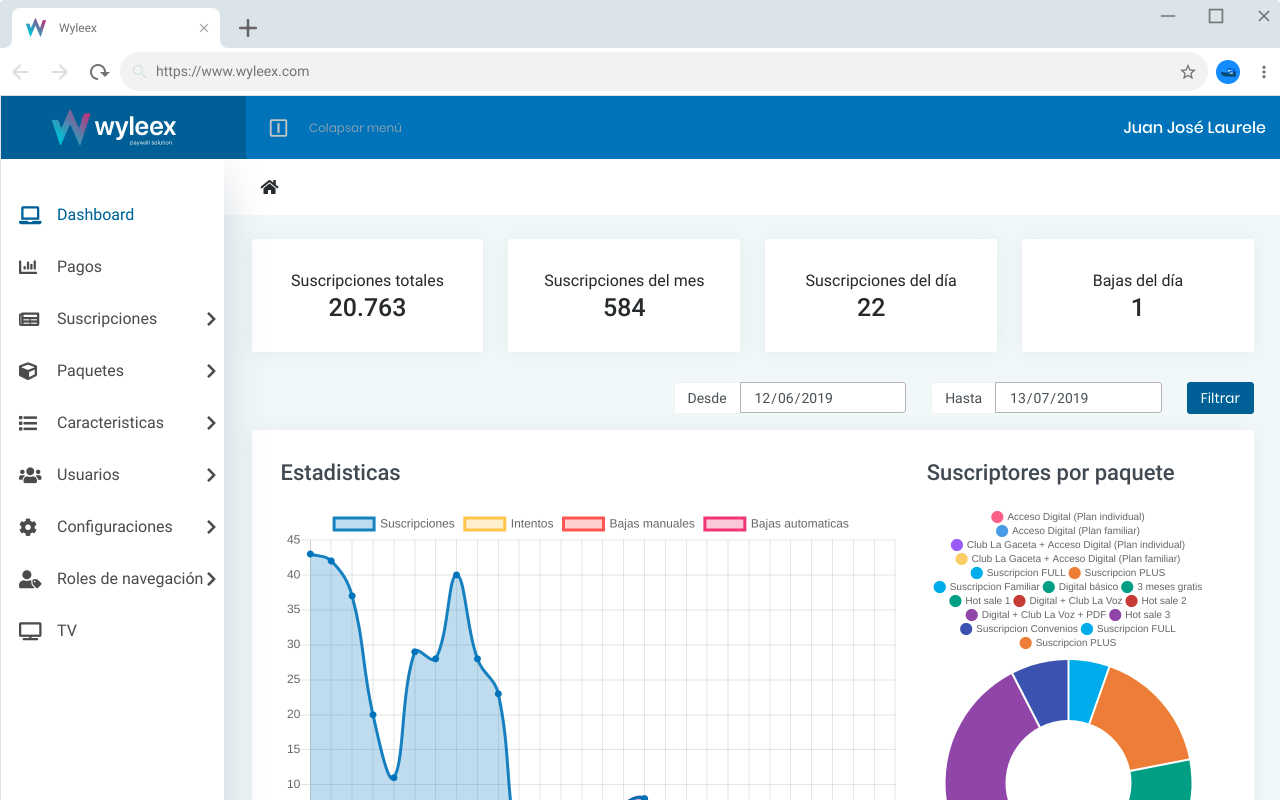The image size is (1280, 800).
Task: Click the Pagos bar chart icon
Action: 29,267
